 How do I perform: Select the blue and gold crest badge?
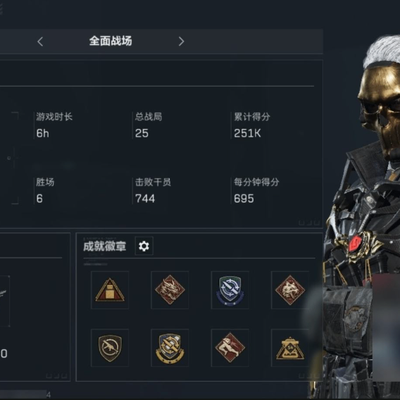click(170, 348)
